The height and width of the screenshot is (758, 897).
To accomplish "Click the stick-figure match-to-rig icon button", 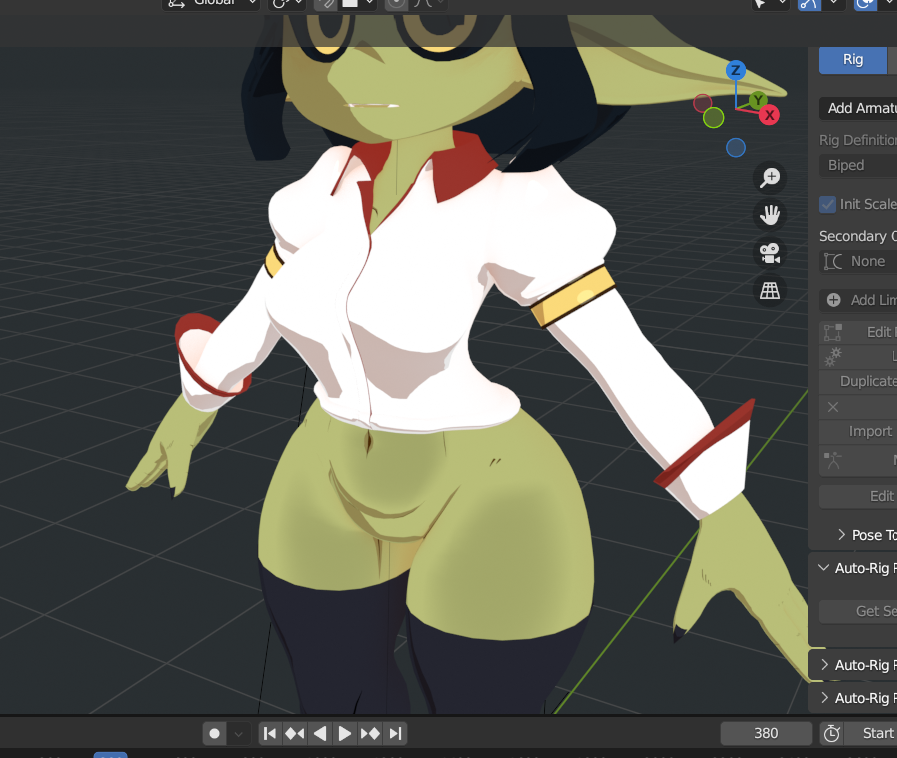I will (x=858, y=460).
